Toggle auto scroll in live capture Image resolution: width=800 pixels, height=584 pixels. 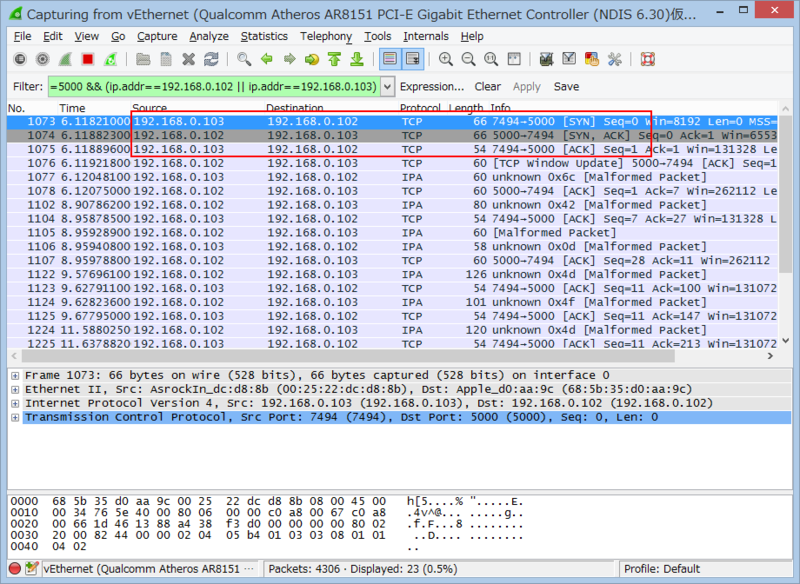(412, 59)
